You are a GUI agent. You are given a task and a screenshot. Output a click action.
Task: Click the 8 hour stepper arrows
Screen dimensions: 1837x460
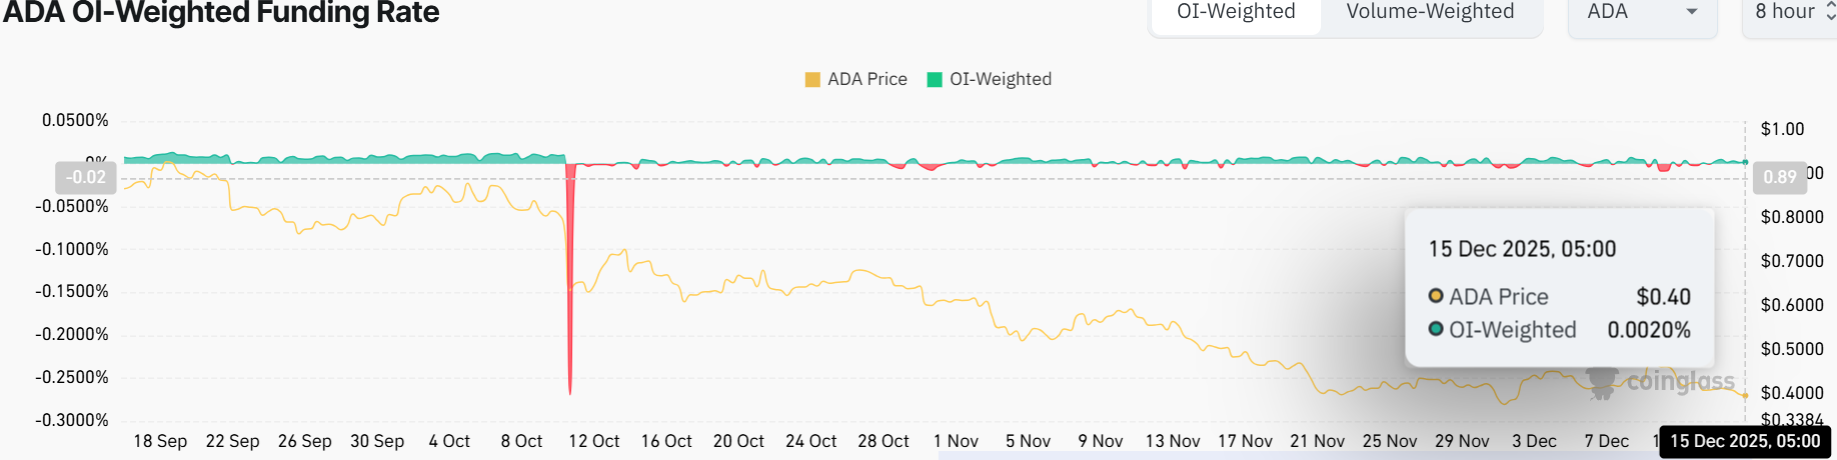point(1830,12)
